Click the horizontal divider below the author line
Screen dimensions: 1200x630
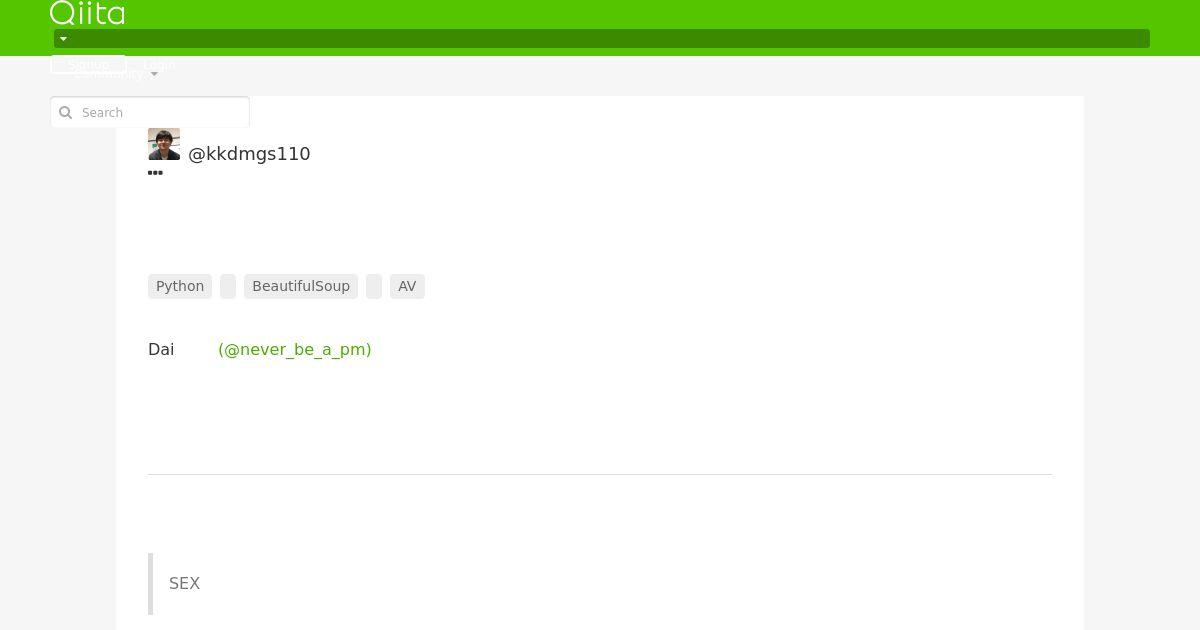click(x=600, y=474)
